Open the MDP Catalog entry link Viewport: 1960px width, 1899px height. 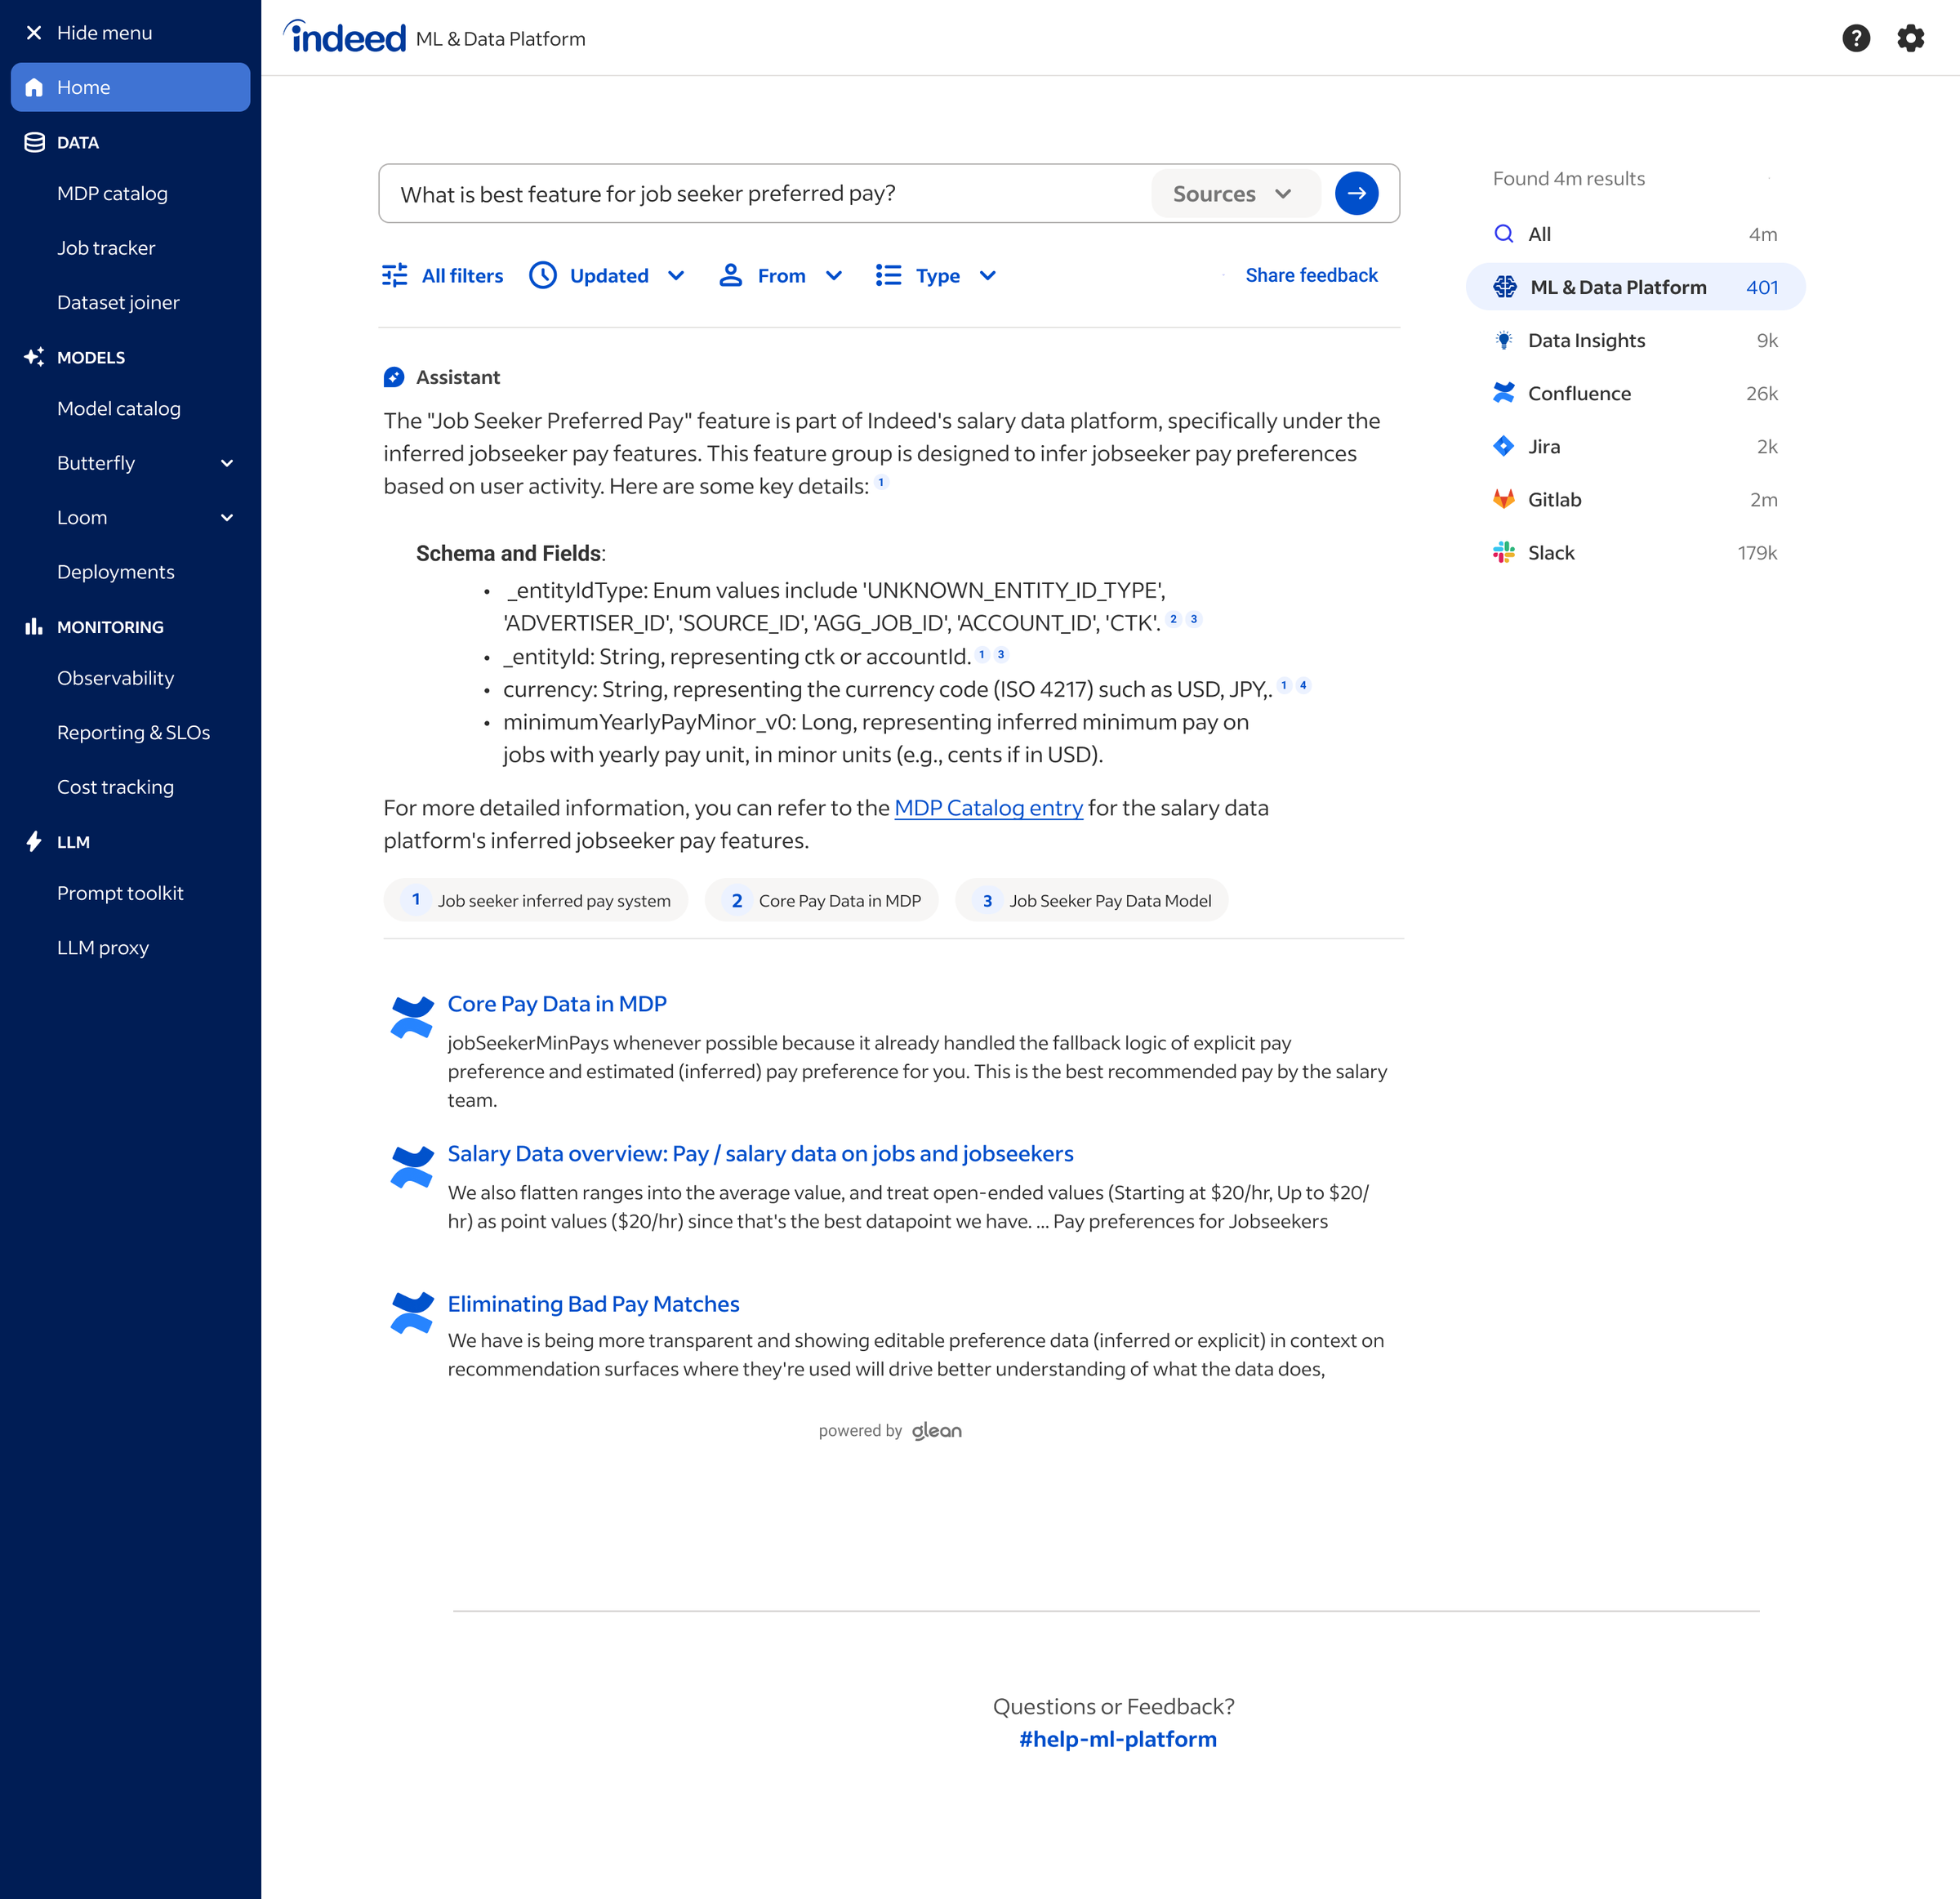(x=988, y=808)
